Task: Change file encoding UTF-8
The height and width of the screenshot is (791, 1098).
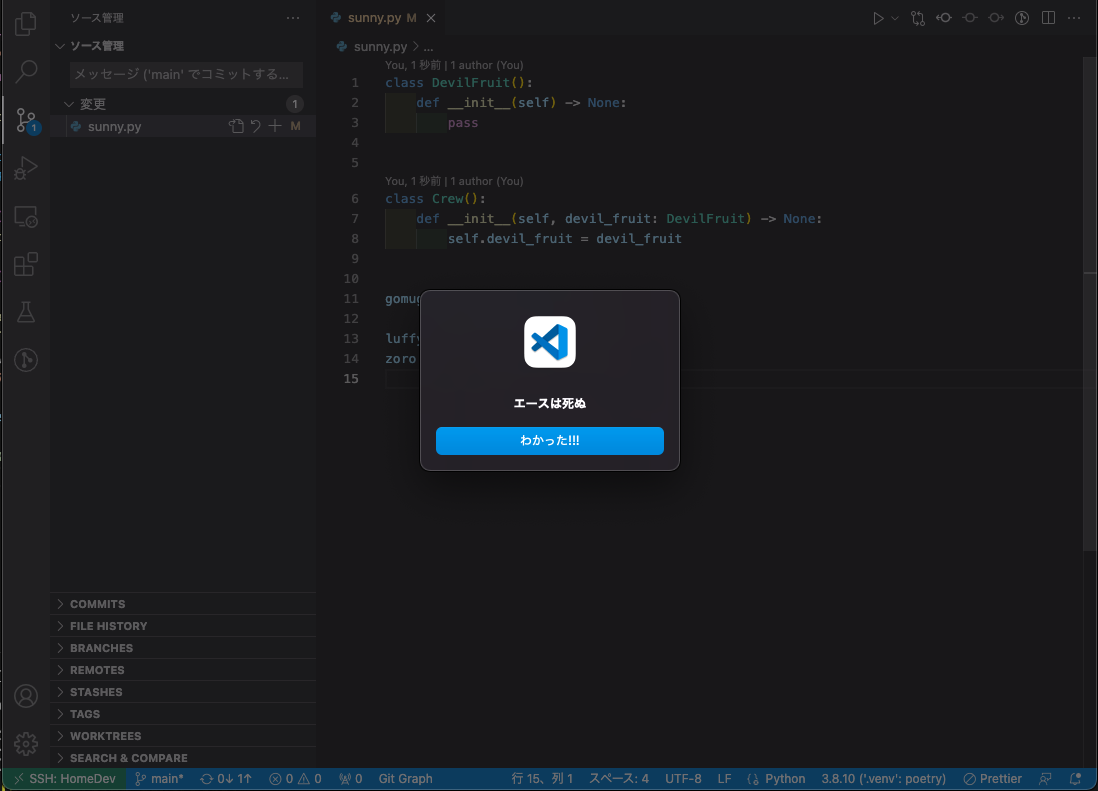Action: point(683,779)
